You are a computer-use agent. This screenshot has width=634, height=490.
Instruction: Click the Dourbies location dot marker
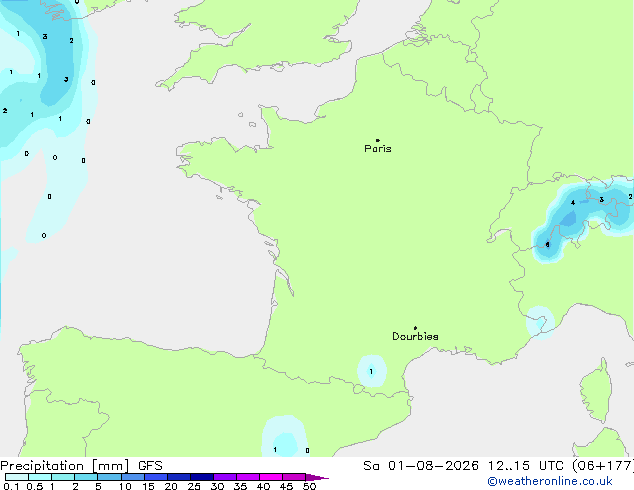tap(415, 328)
